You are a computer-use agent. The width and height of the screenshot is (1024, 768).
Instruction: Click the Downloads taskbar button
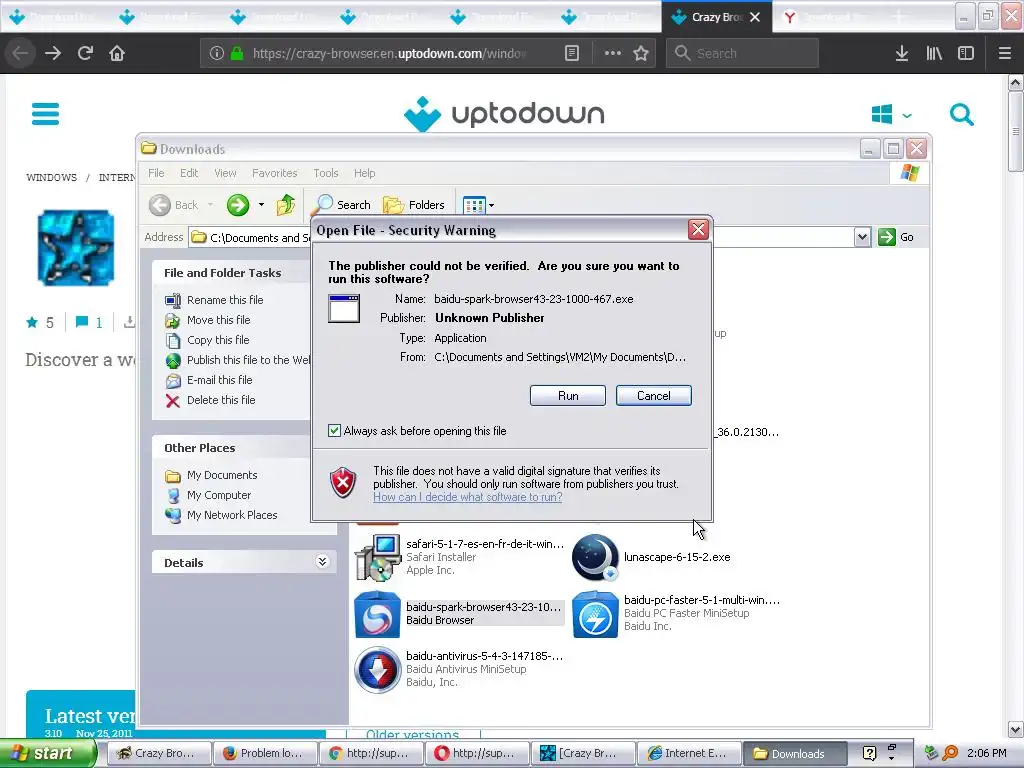coord(795,754)
